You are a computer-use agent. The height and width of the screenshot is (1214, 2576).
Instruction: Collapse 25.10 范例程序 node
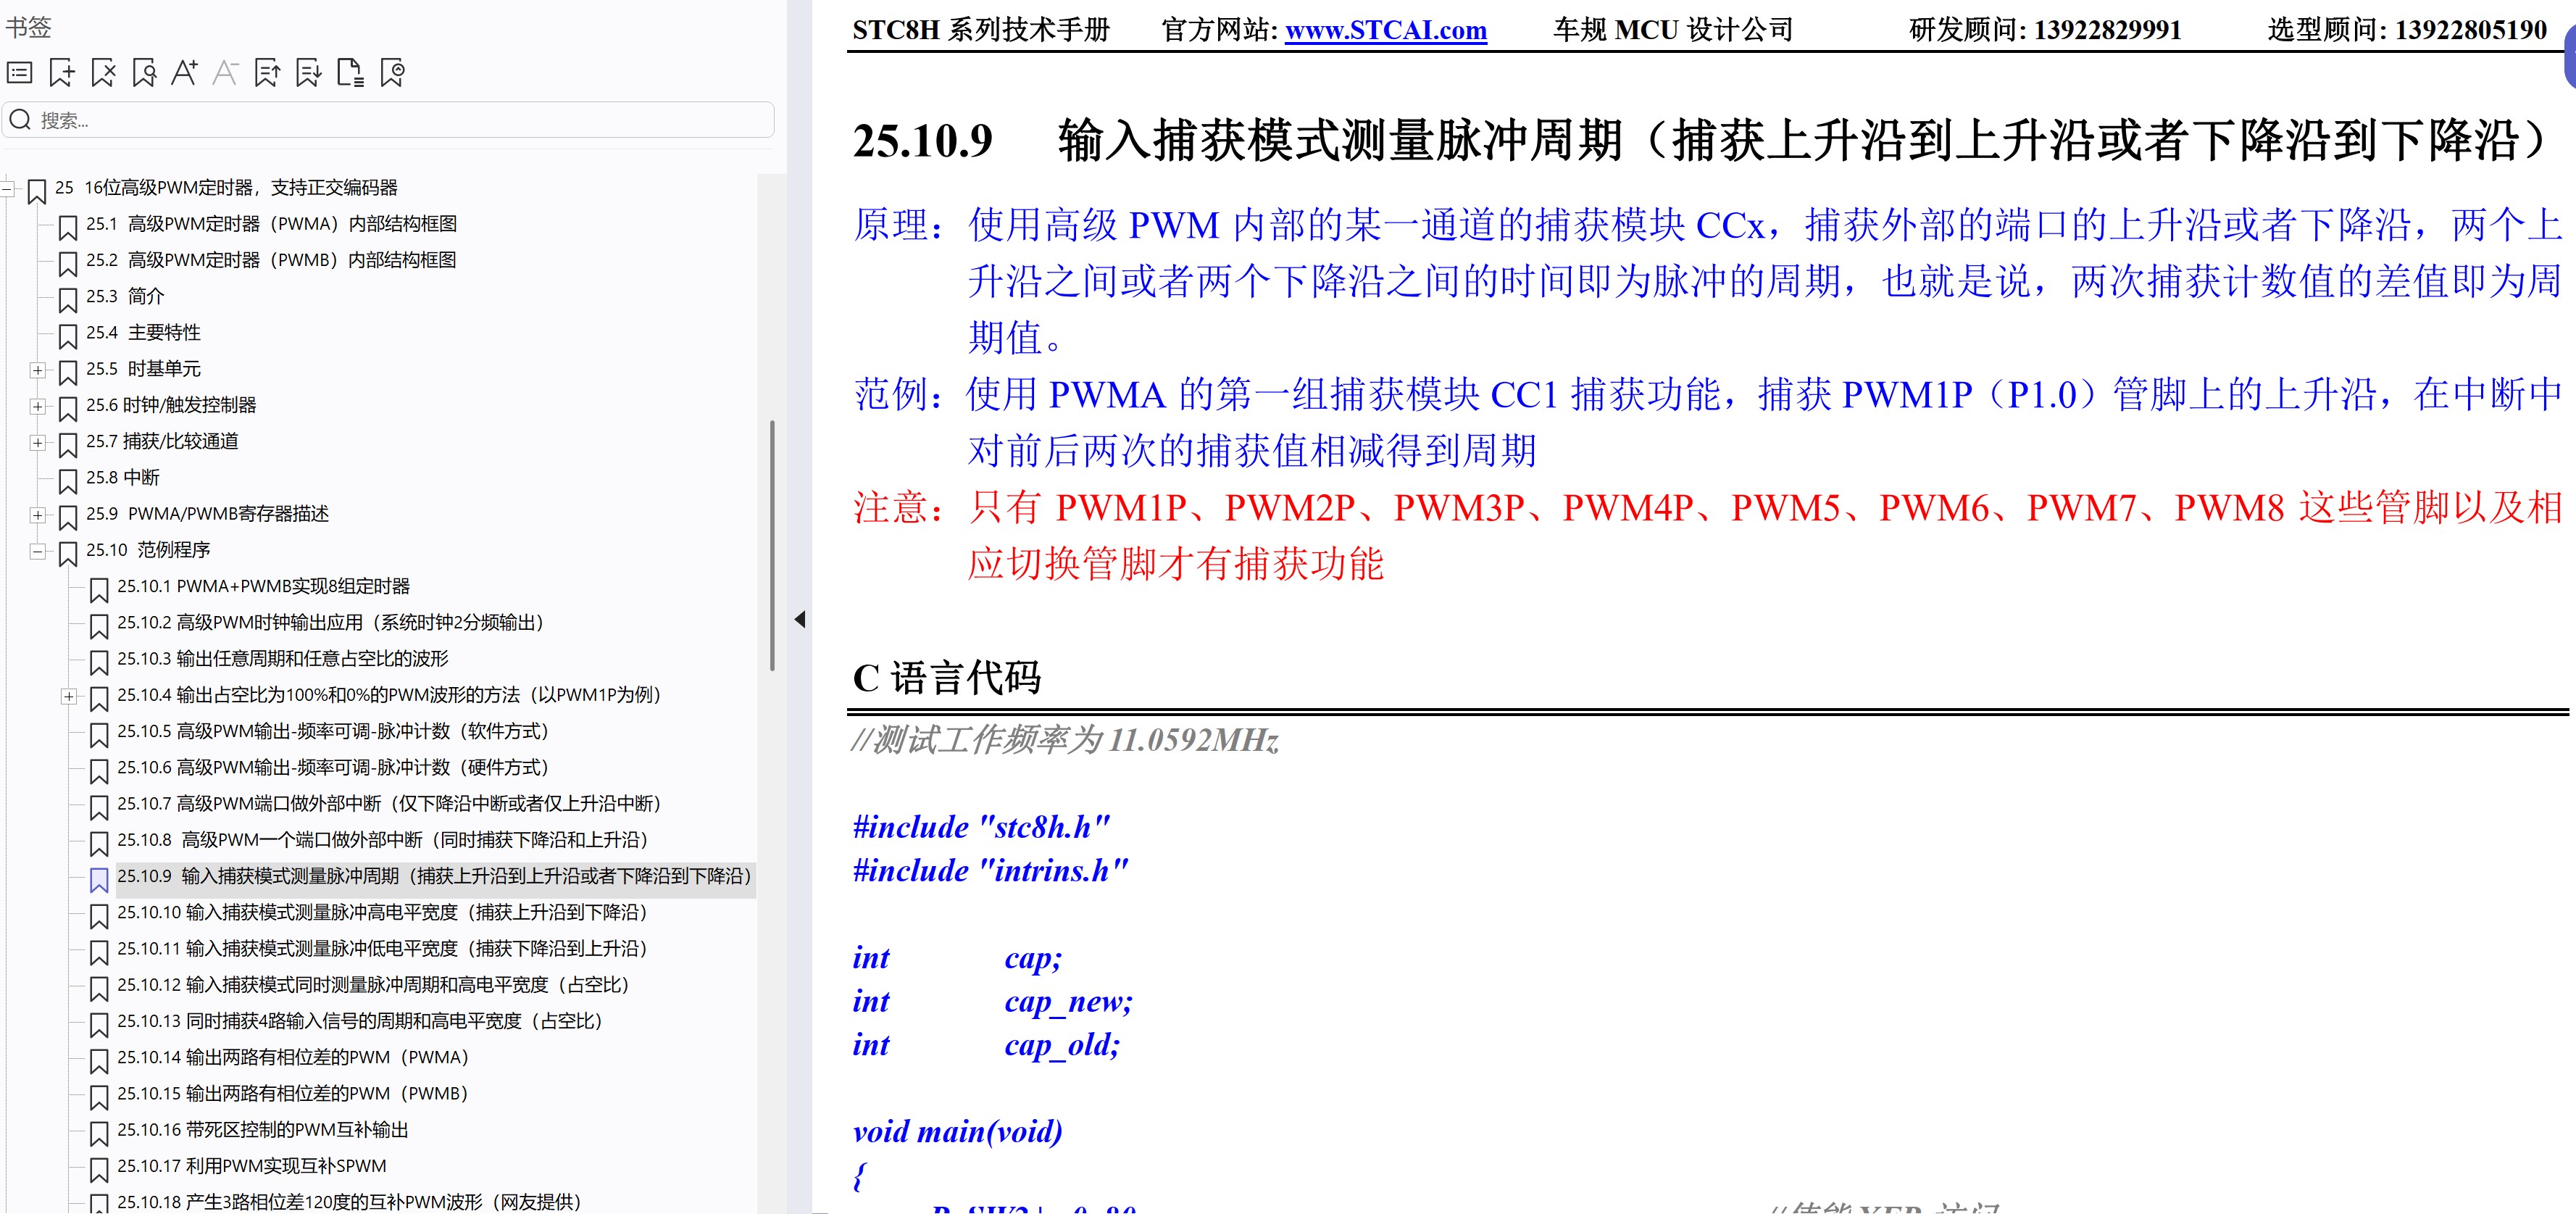coord(38,551)
